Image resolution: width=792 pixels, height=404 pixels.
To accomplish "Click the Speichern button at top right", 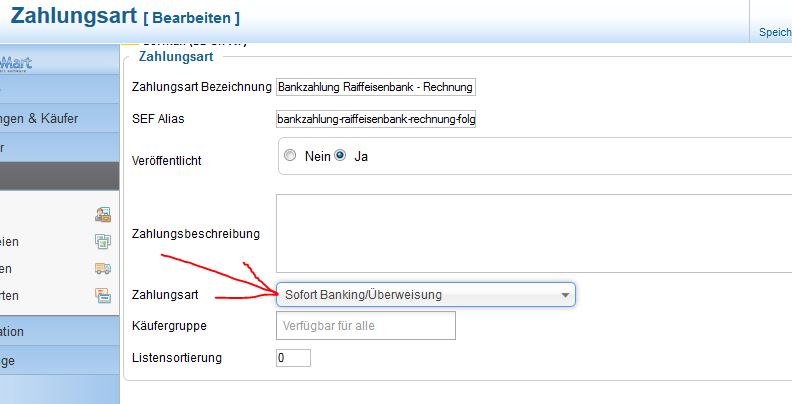I will (x=774, y=32).
